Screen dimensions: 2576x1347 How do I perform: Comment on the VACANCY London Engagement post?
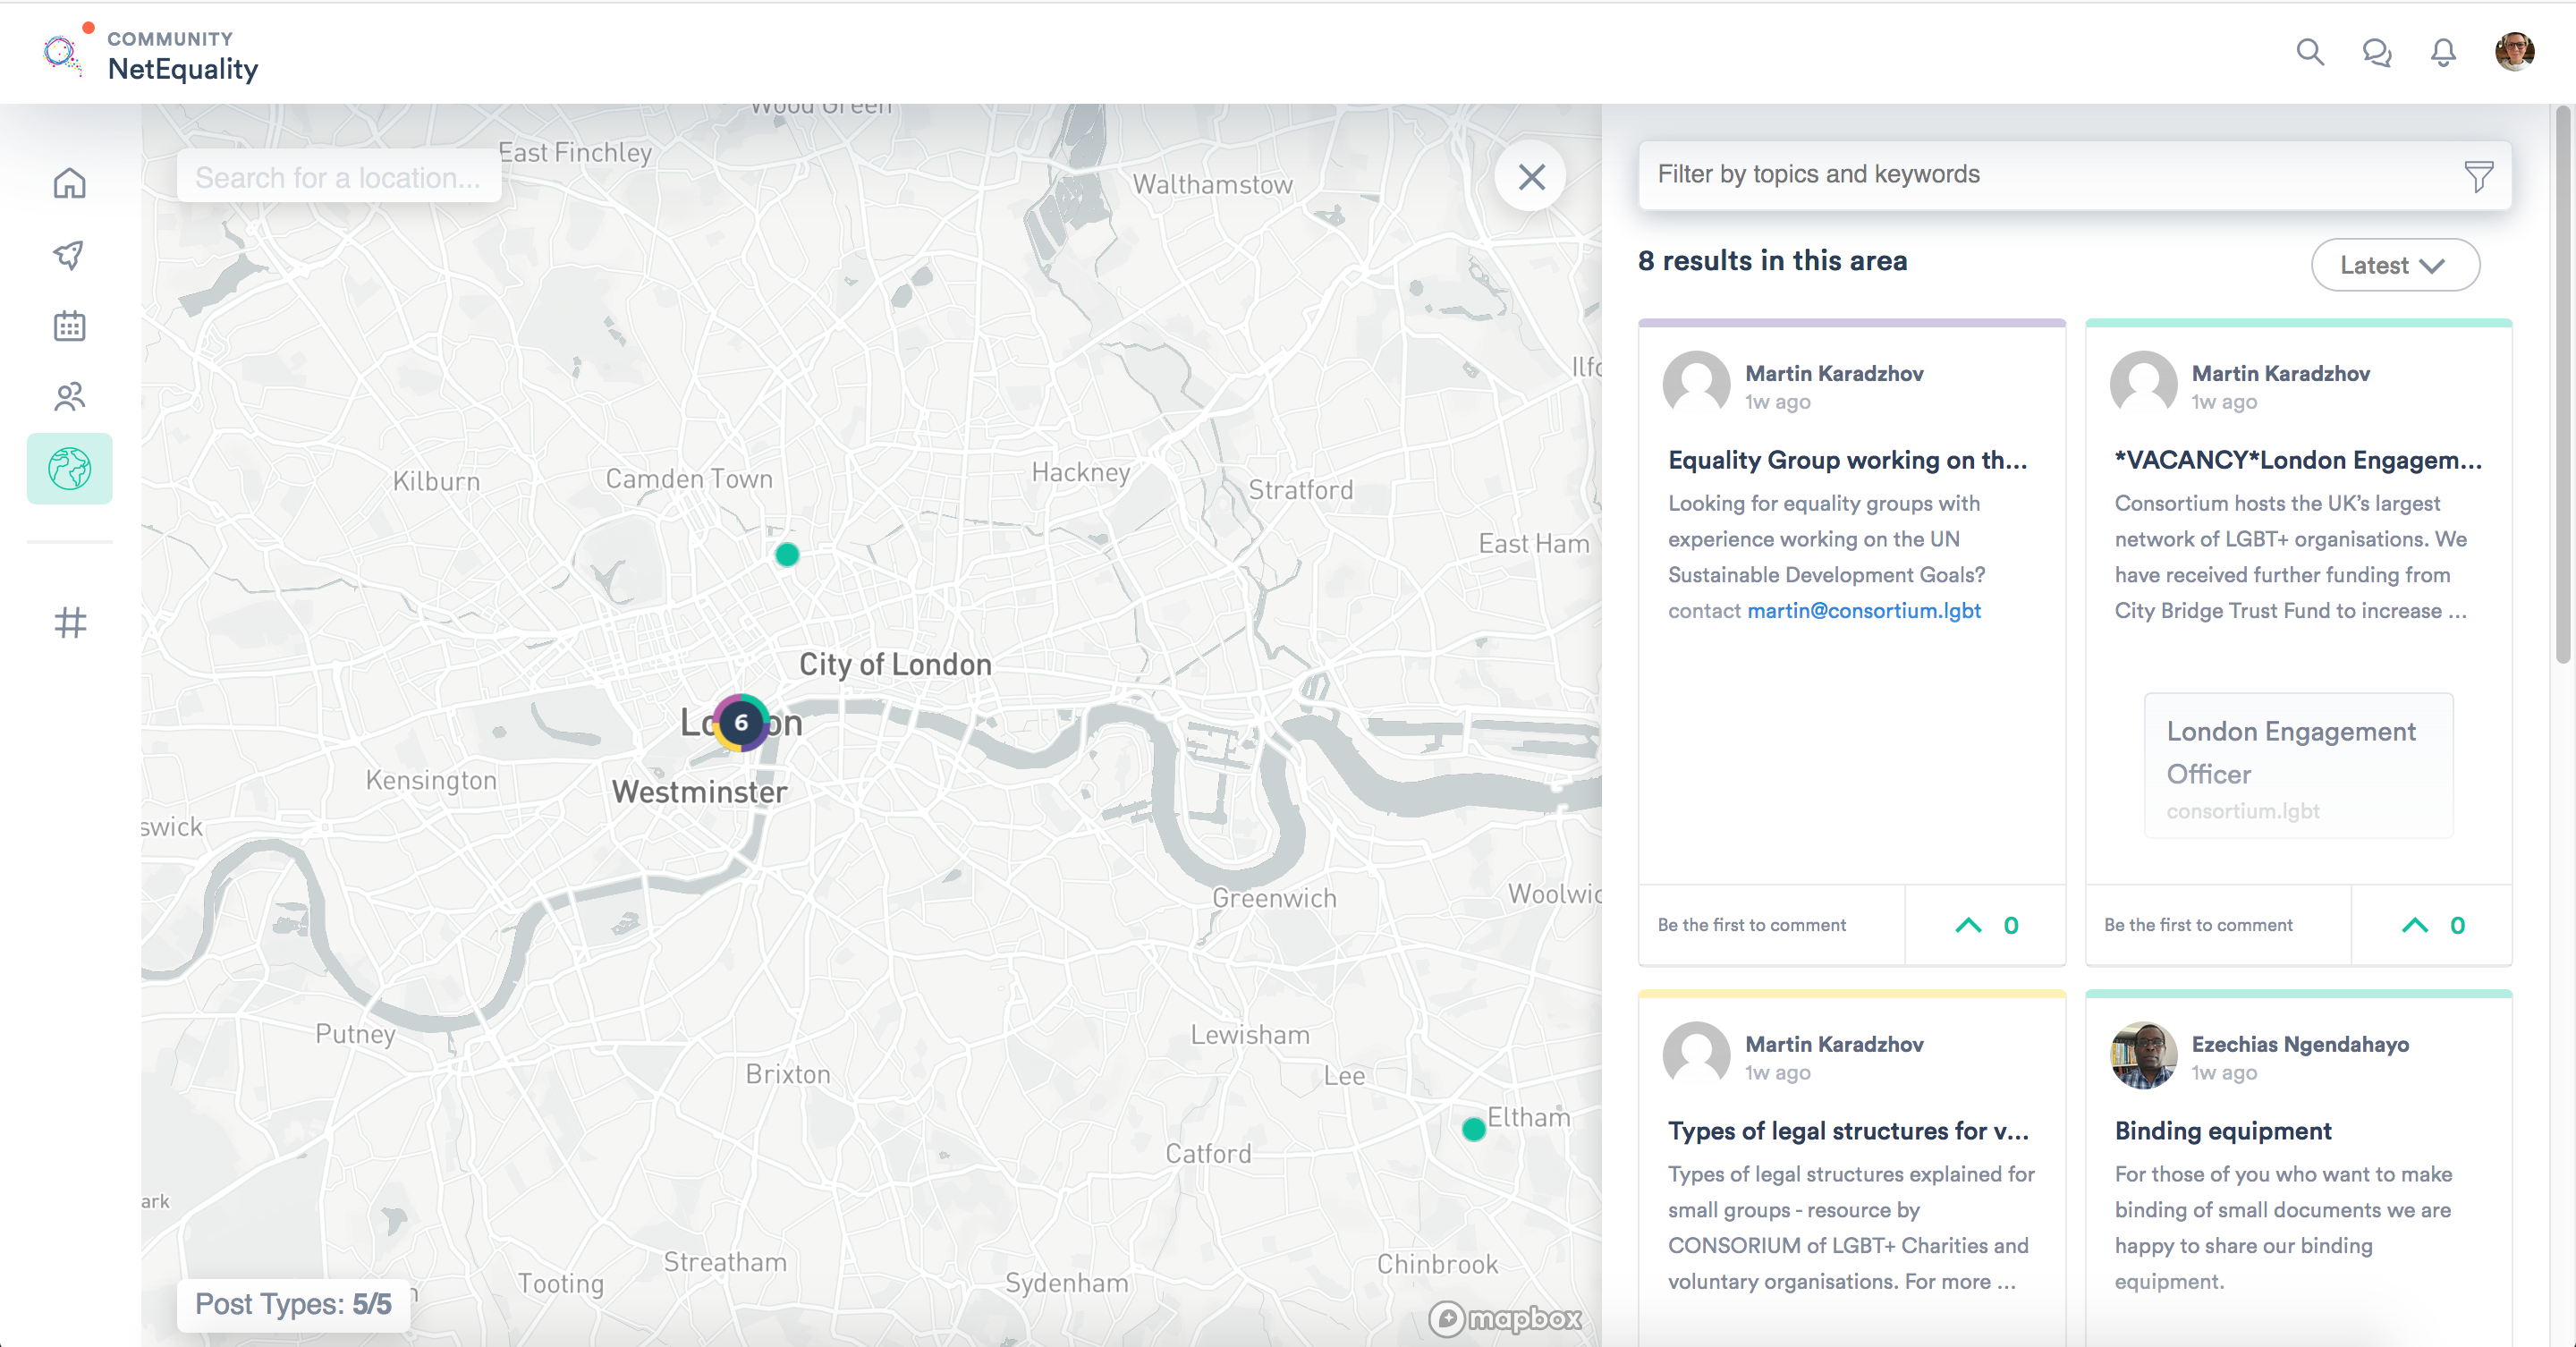[2198, 925]
